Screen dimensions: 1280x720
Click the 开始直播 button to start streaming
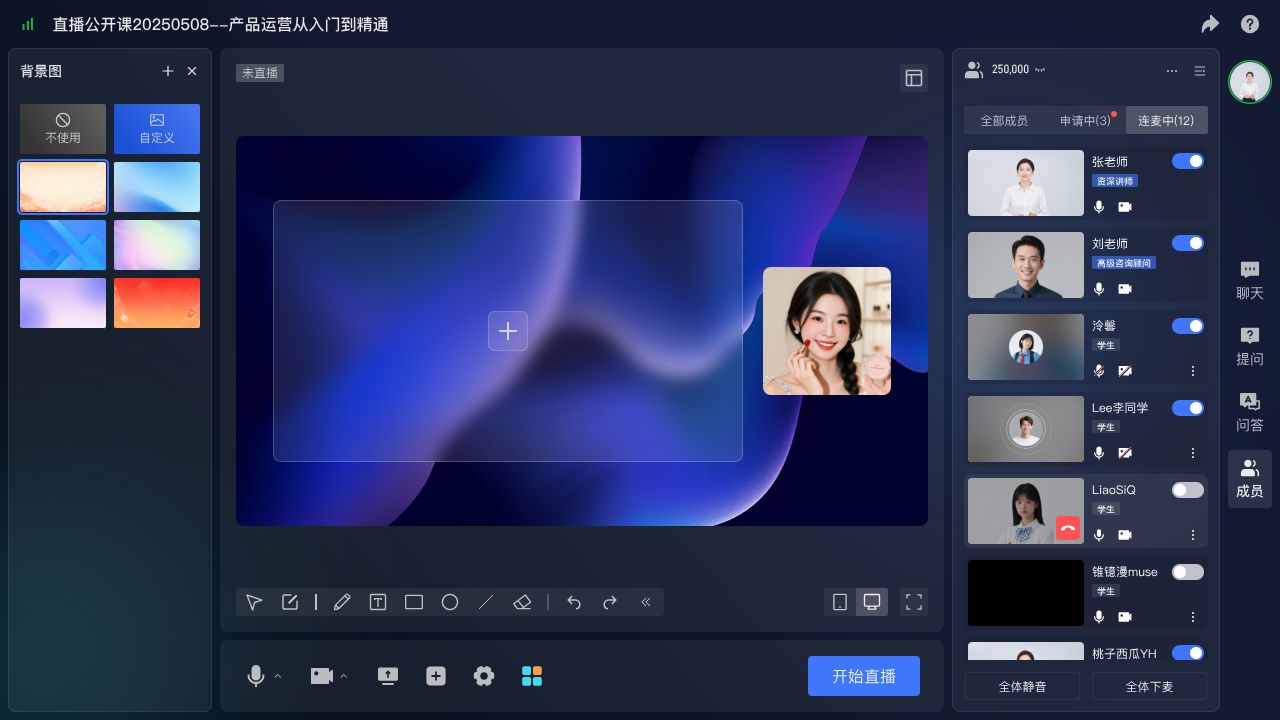pyautogui.click(x=863, y=676)
